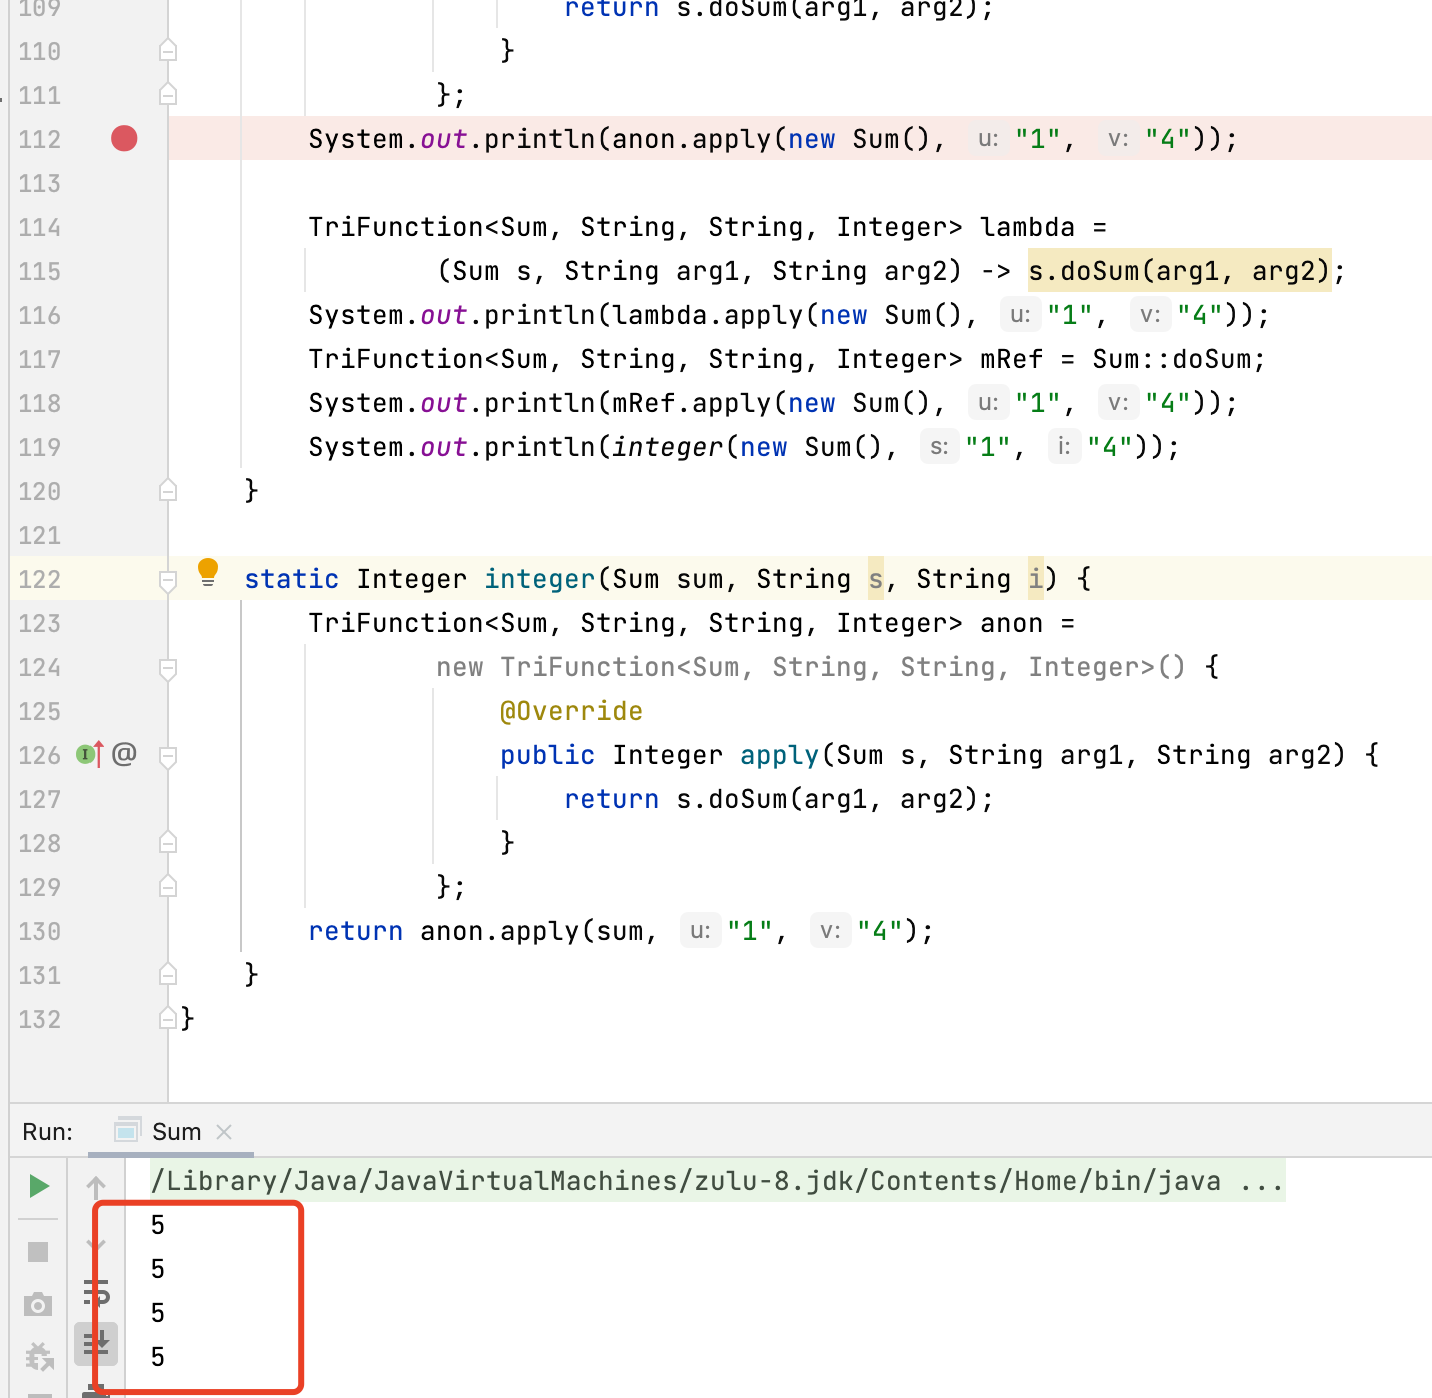Click the Sum::doSum method reference
The image size is (1432, 1398).
pos(1177,359)
